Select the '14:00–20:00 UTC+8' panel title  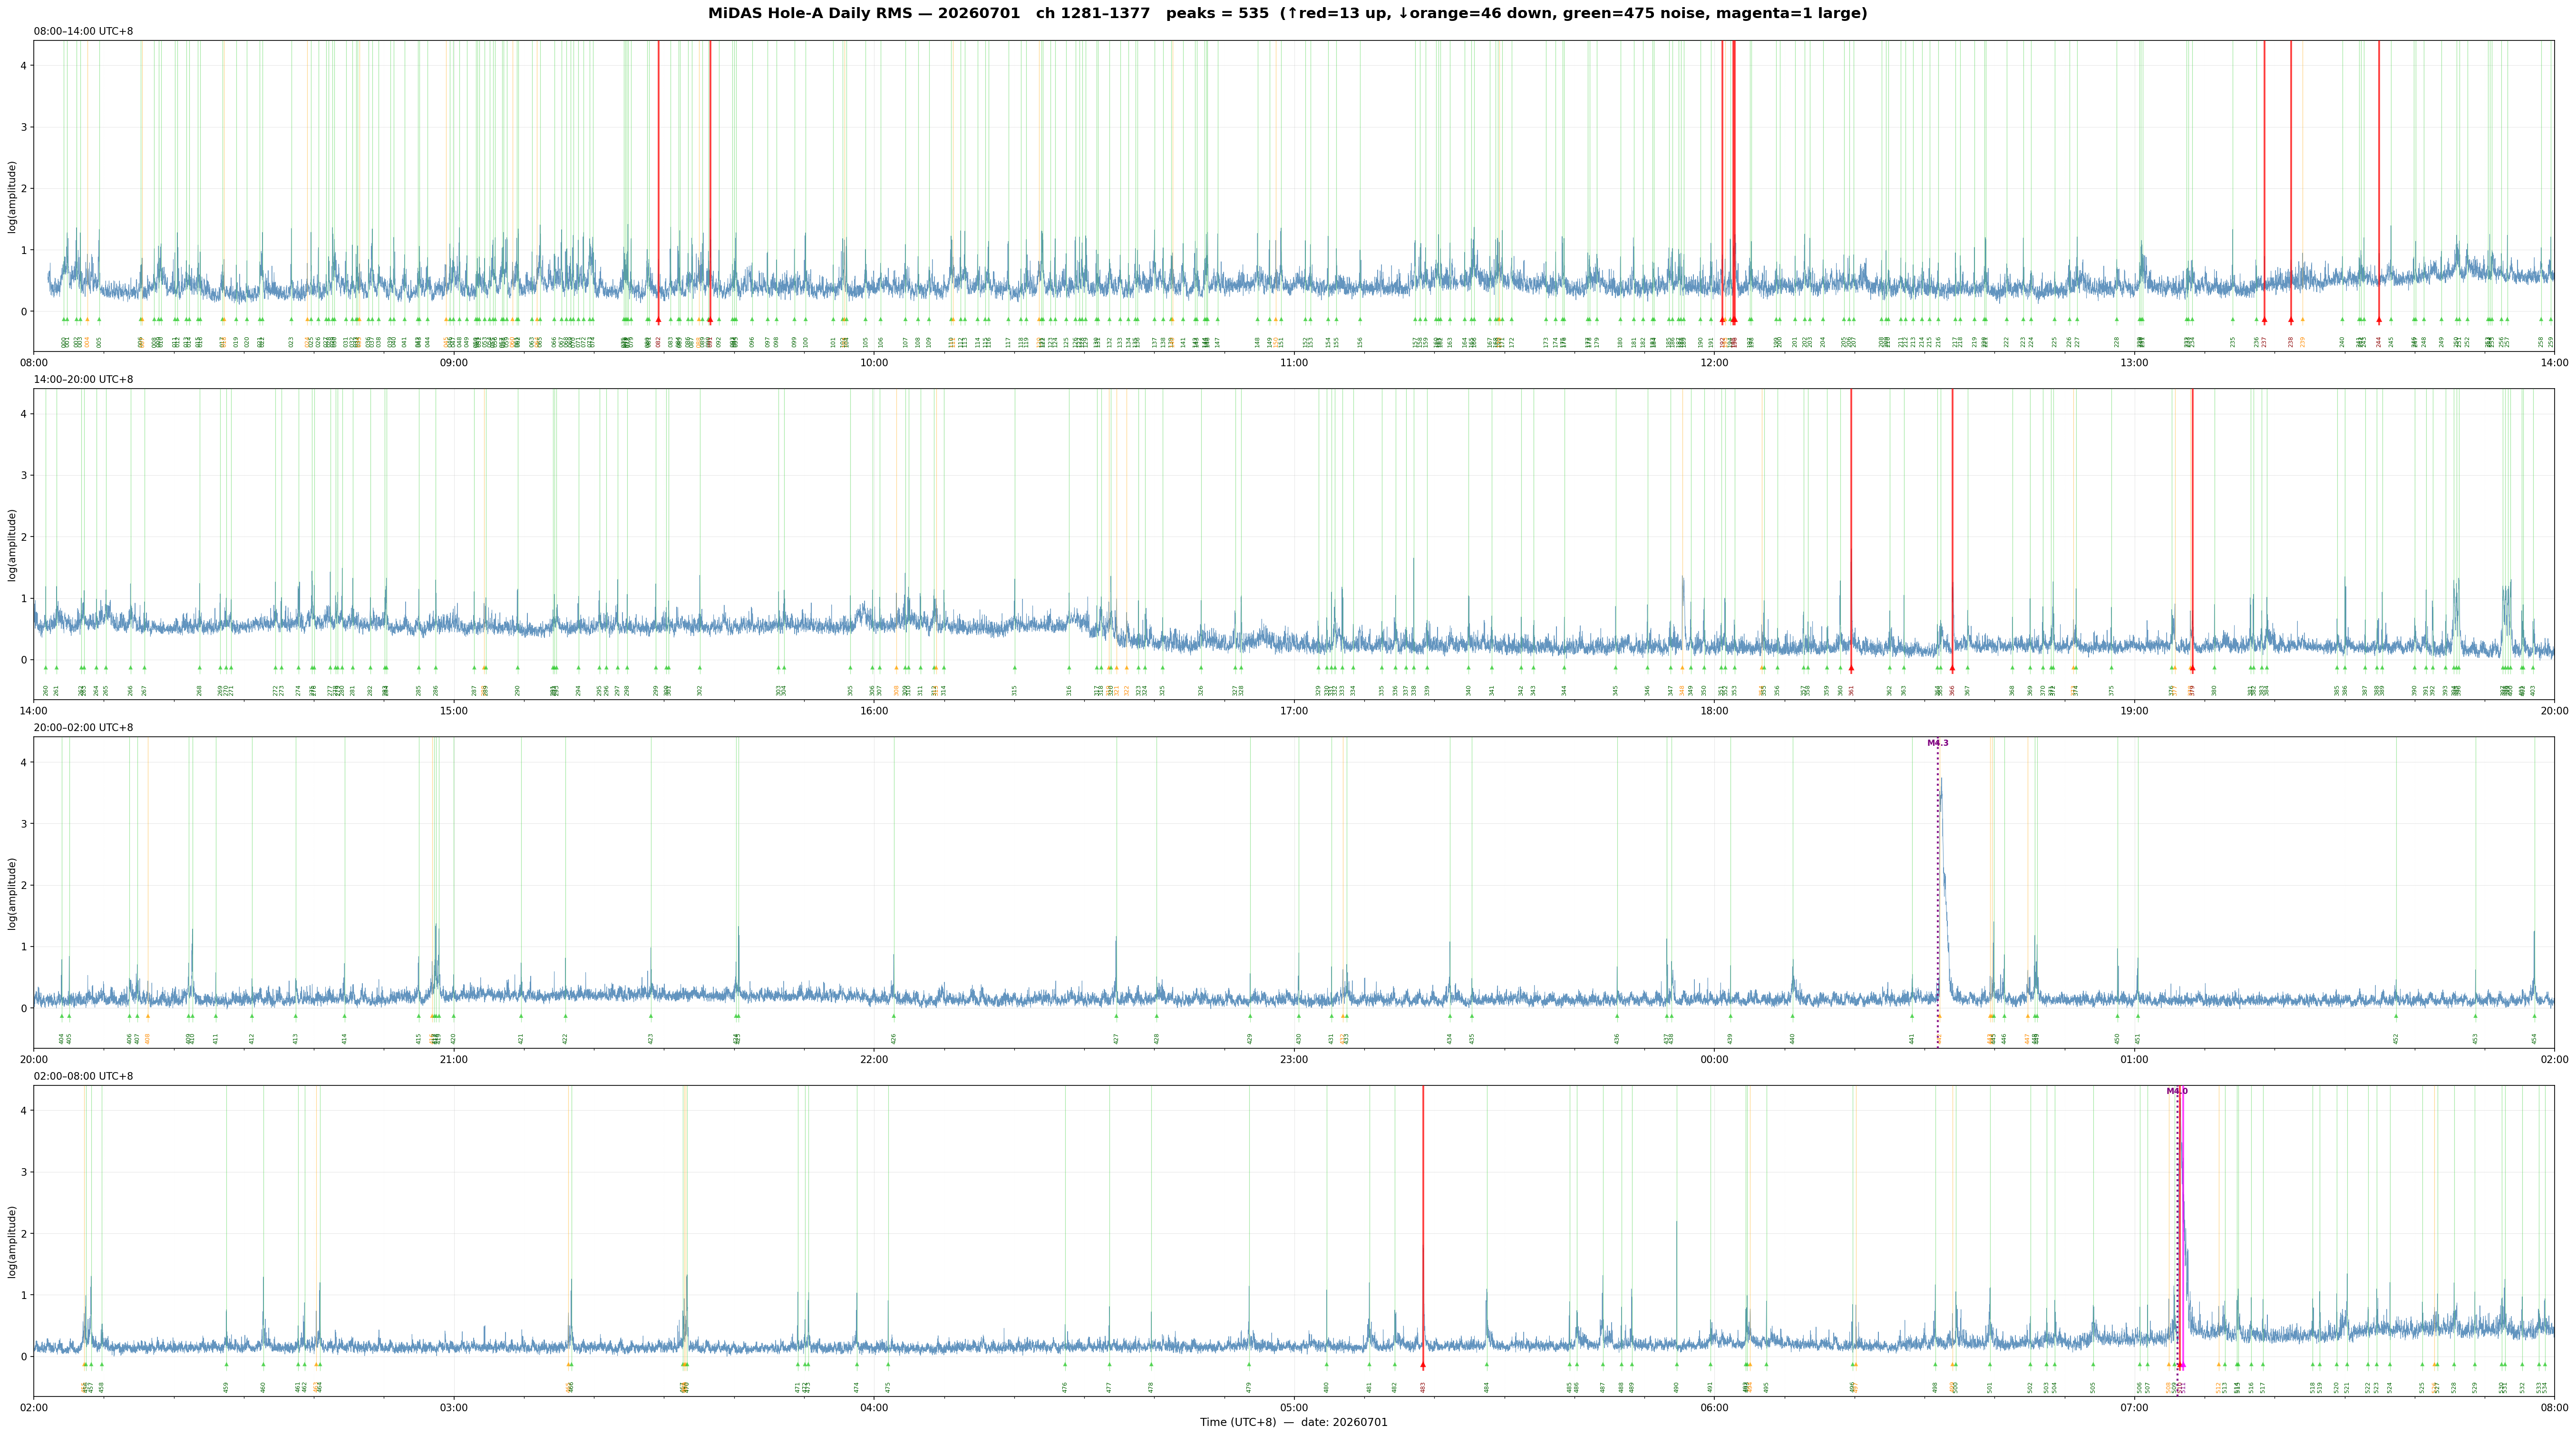pyautogui.click(x=83, y=380)
